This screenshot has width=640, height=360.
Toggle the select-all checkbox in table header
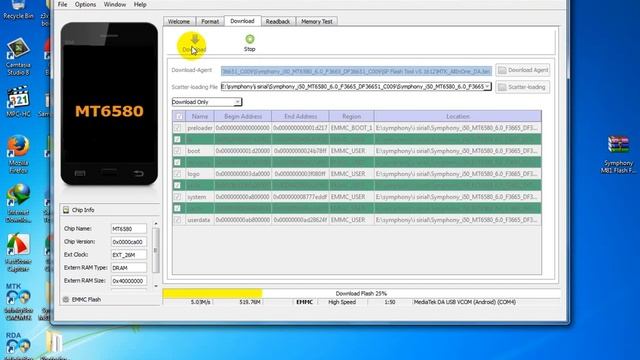(x=179, y=116)
